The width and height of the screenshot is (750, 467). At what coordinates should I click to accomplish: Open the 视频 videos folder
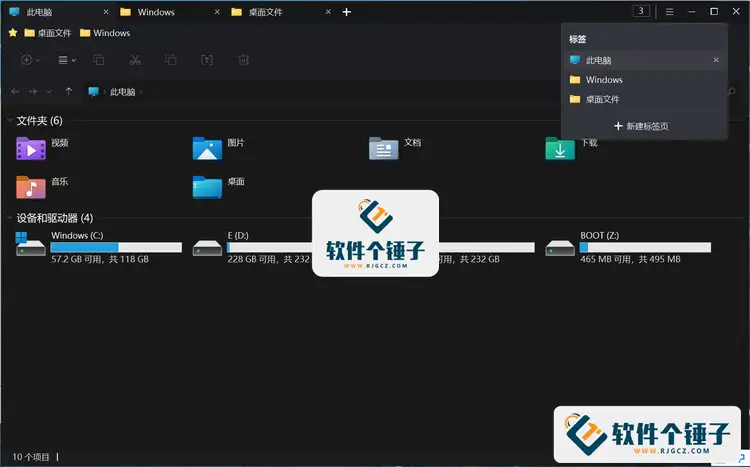click(x=31, y=149)
